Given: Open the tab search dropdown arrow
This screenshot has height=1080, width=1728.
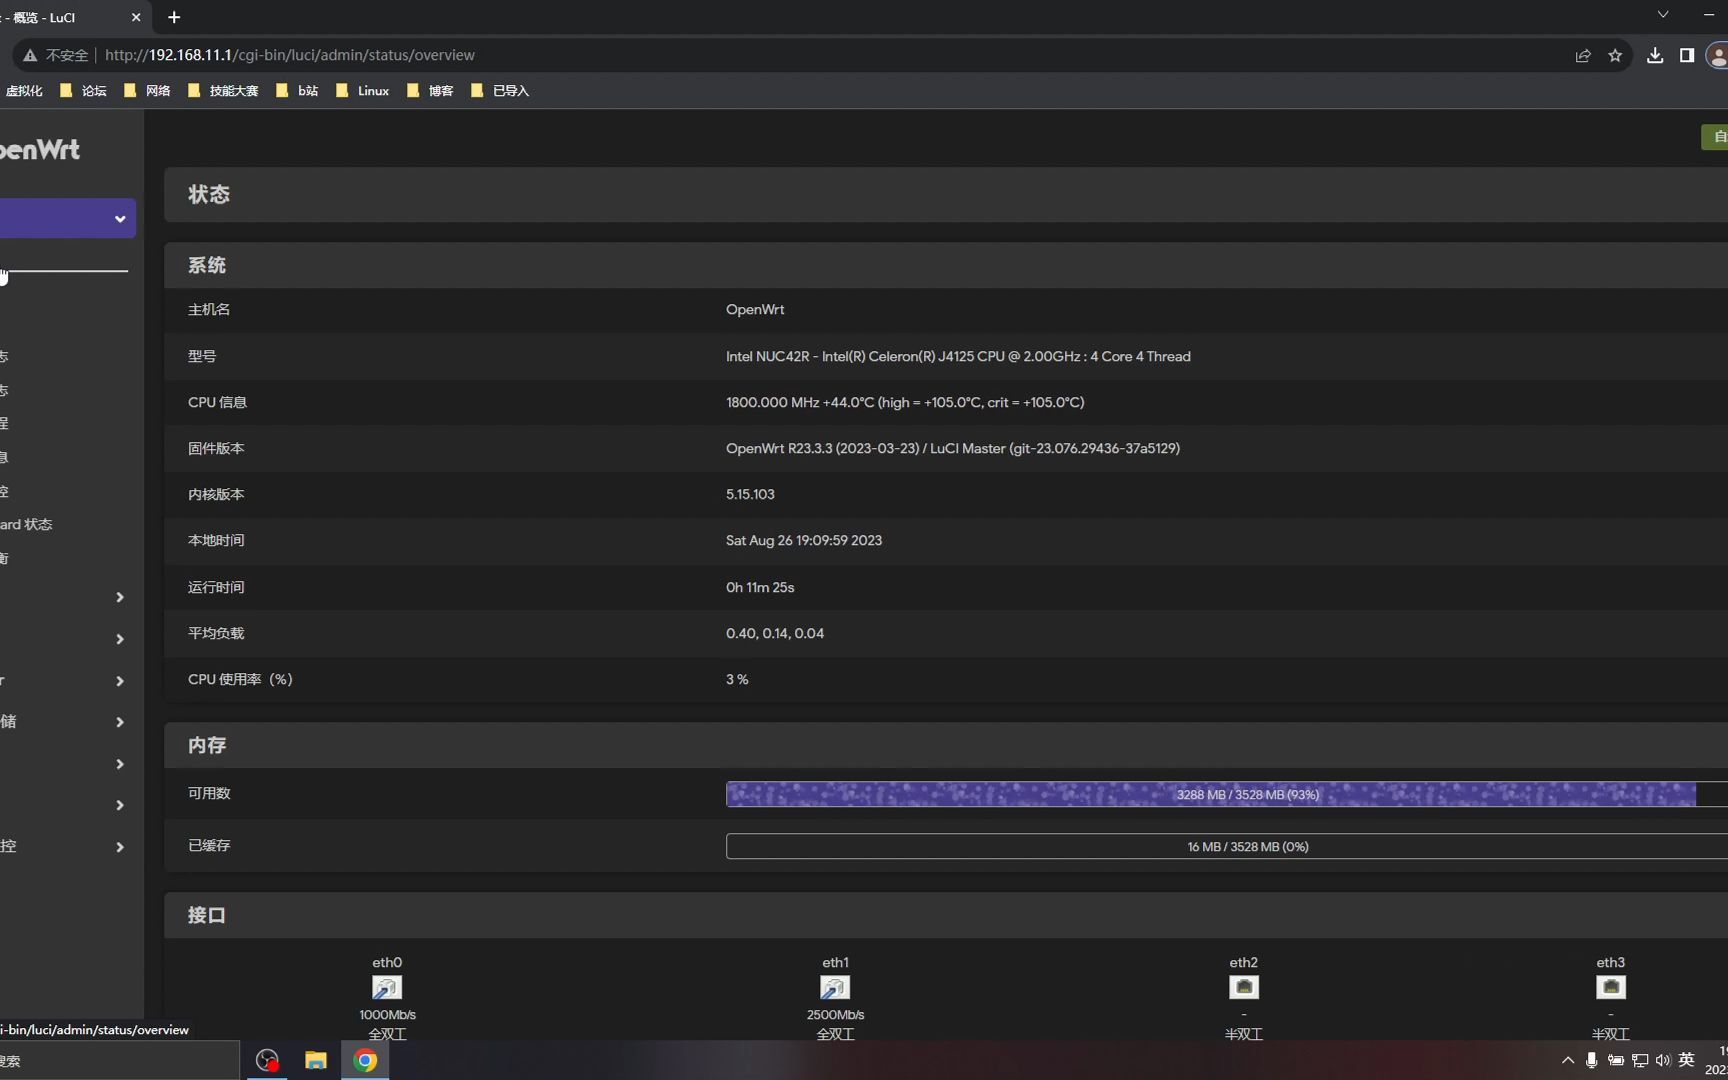Looking at the screenshot, I should coord(1663,15).
